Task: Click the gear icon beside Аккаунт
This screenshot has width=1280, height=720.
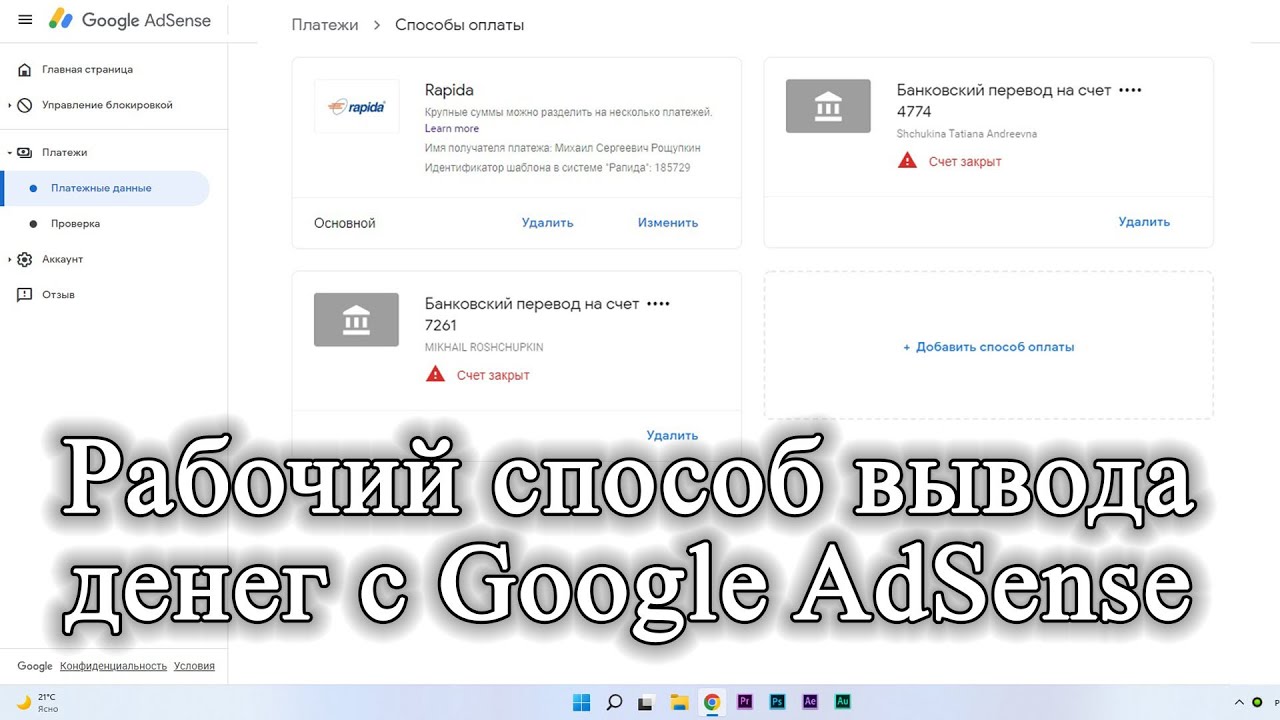Action: [x=25, y=259]
